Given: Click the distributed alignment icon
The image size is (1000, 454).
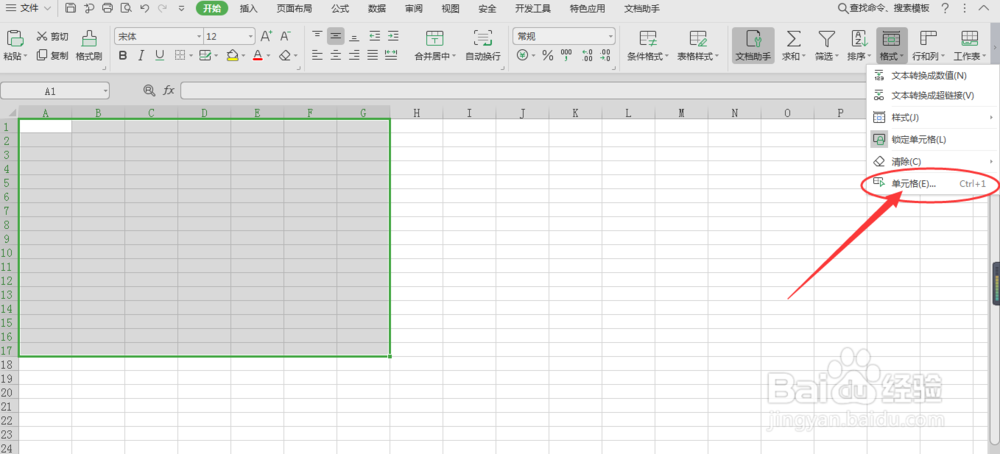Looking at the screenshot, I should click(x=392, y=55).
